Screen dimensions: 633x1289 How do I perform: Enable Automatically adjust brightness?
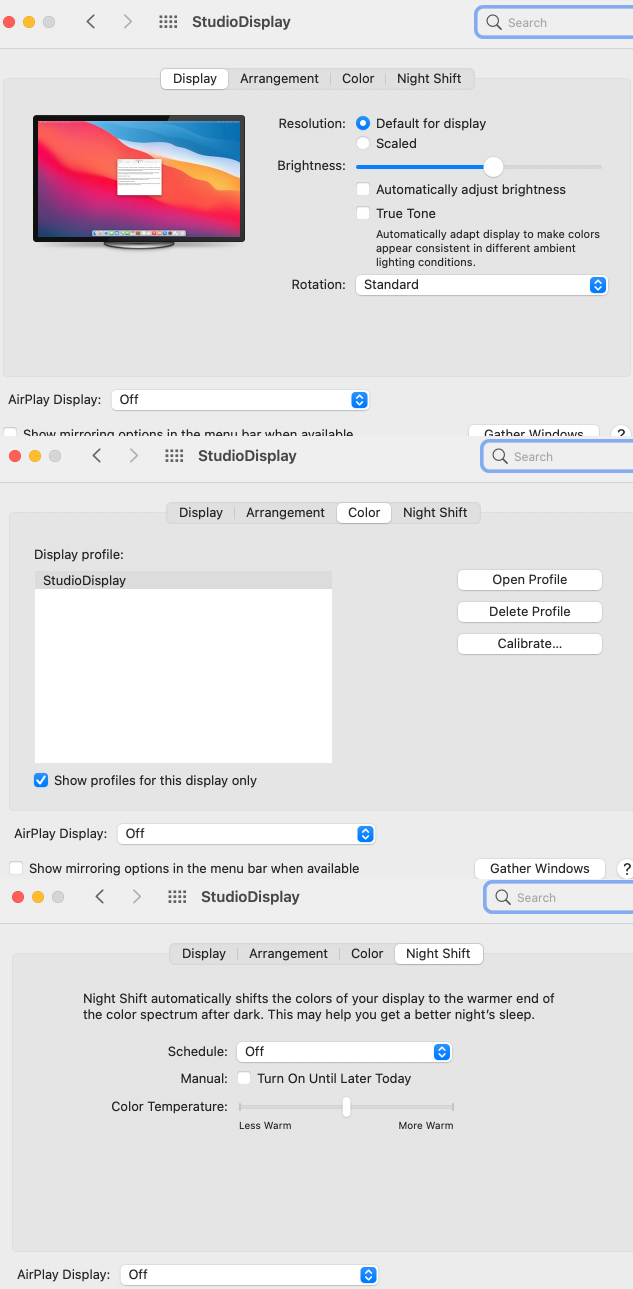coord(364,189)
